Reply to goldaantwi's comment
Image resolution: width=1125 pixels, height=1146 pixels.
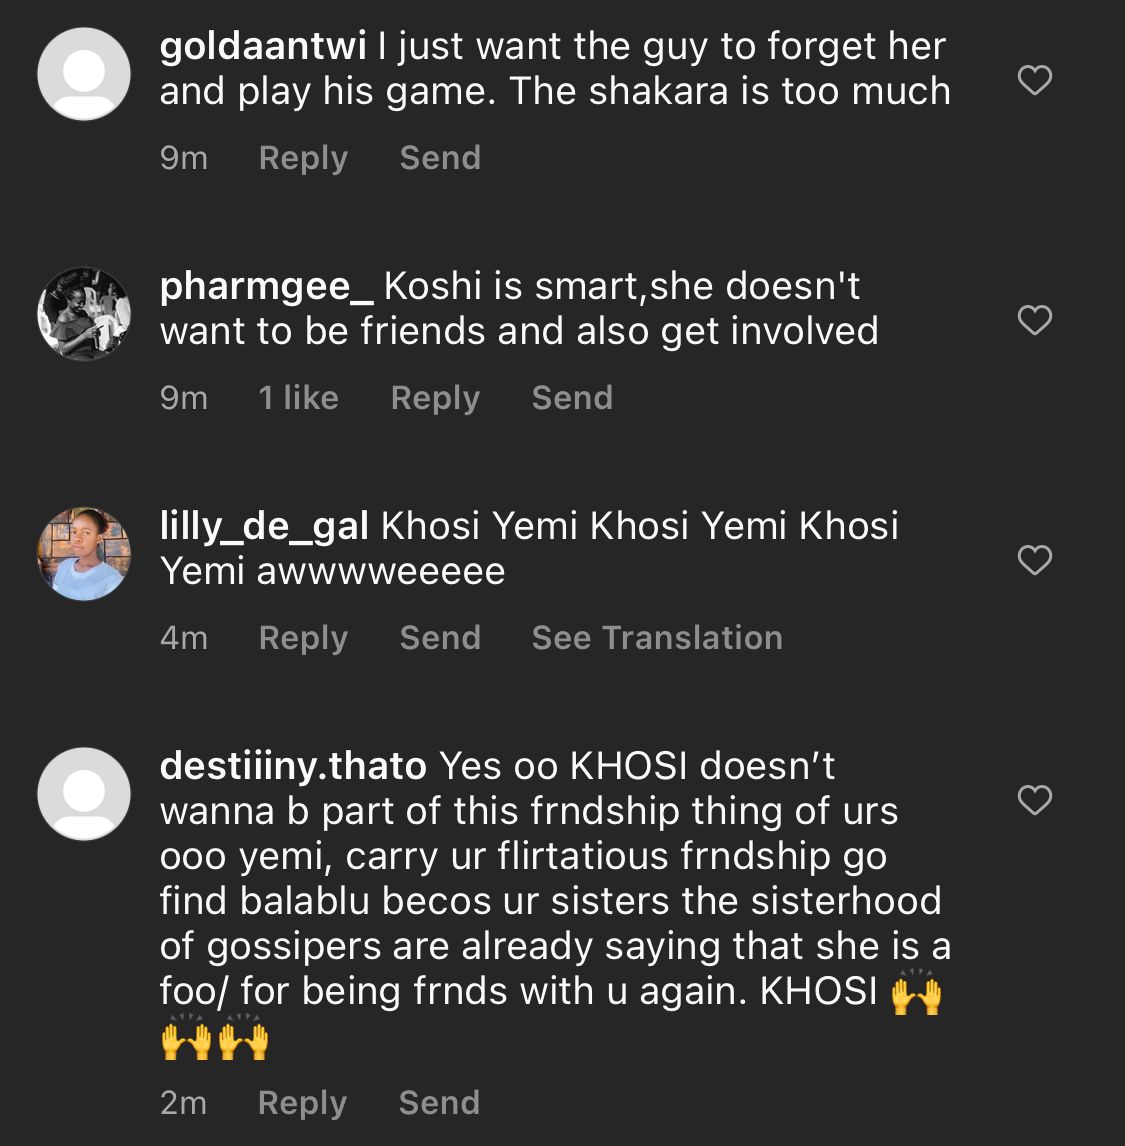pos(303,158)
